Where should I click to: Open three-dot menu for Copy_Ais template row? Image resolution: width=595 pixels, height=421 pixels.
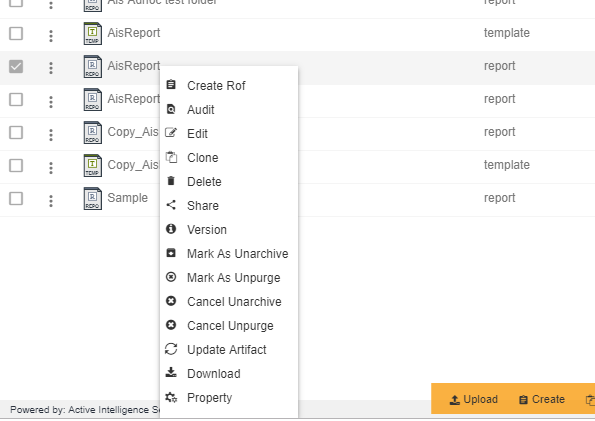(x=51, y=167)
